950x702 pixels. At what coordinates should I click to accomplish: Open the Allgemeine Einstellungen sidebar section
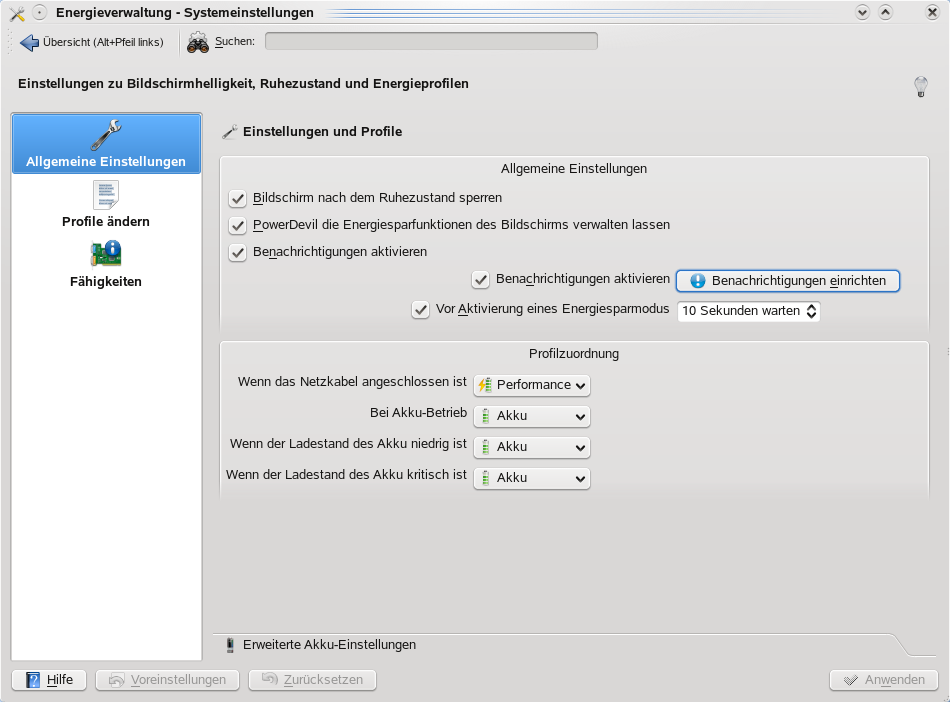tap(106, 144)
